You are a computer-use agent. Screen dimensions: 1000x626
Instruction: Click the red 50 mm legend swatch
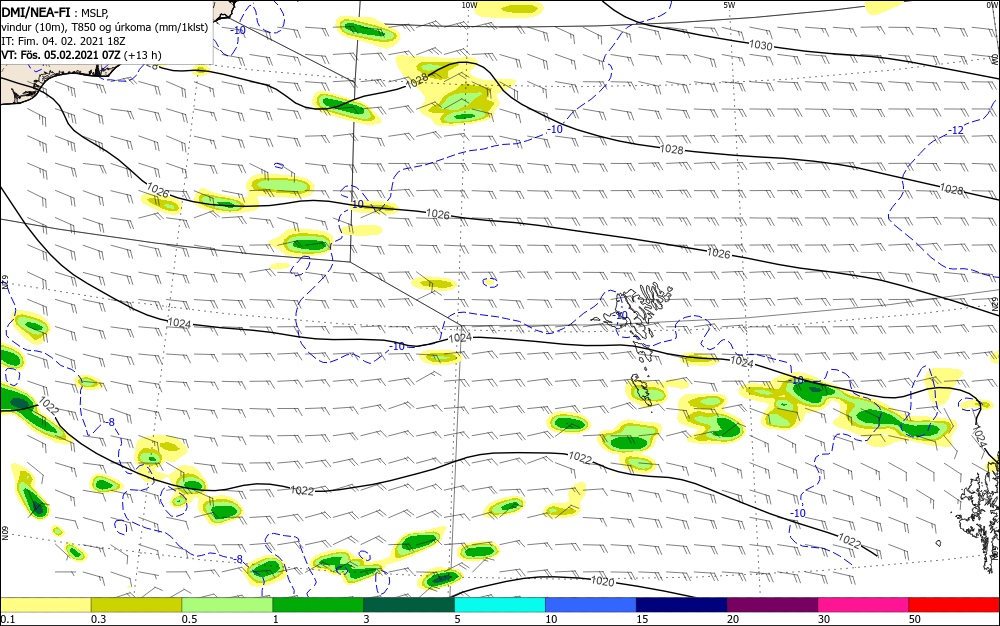pos(954,605)
